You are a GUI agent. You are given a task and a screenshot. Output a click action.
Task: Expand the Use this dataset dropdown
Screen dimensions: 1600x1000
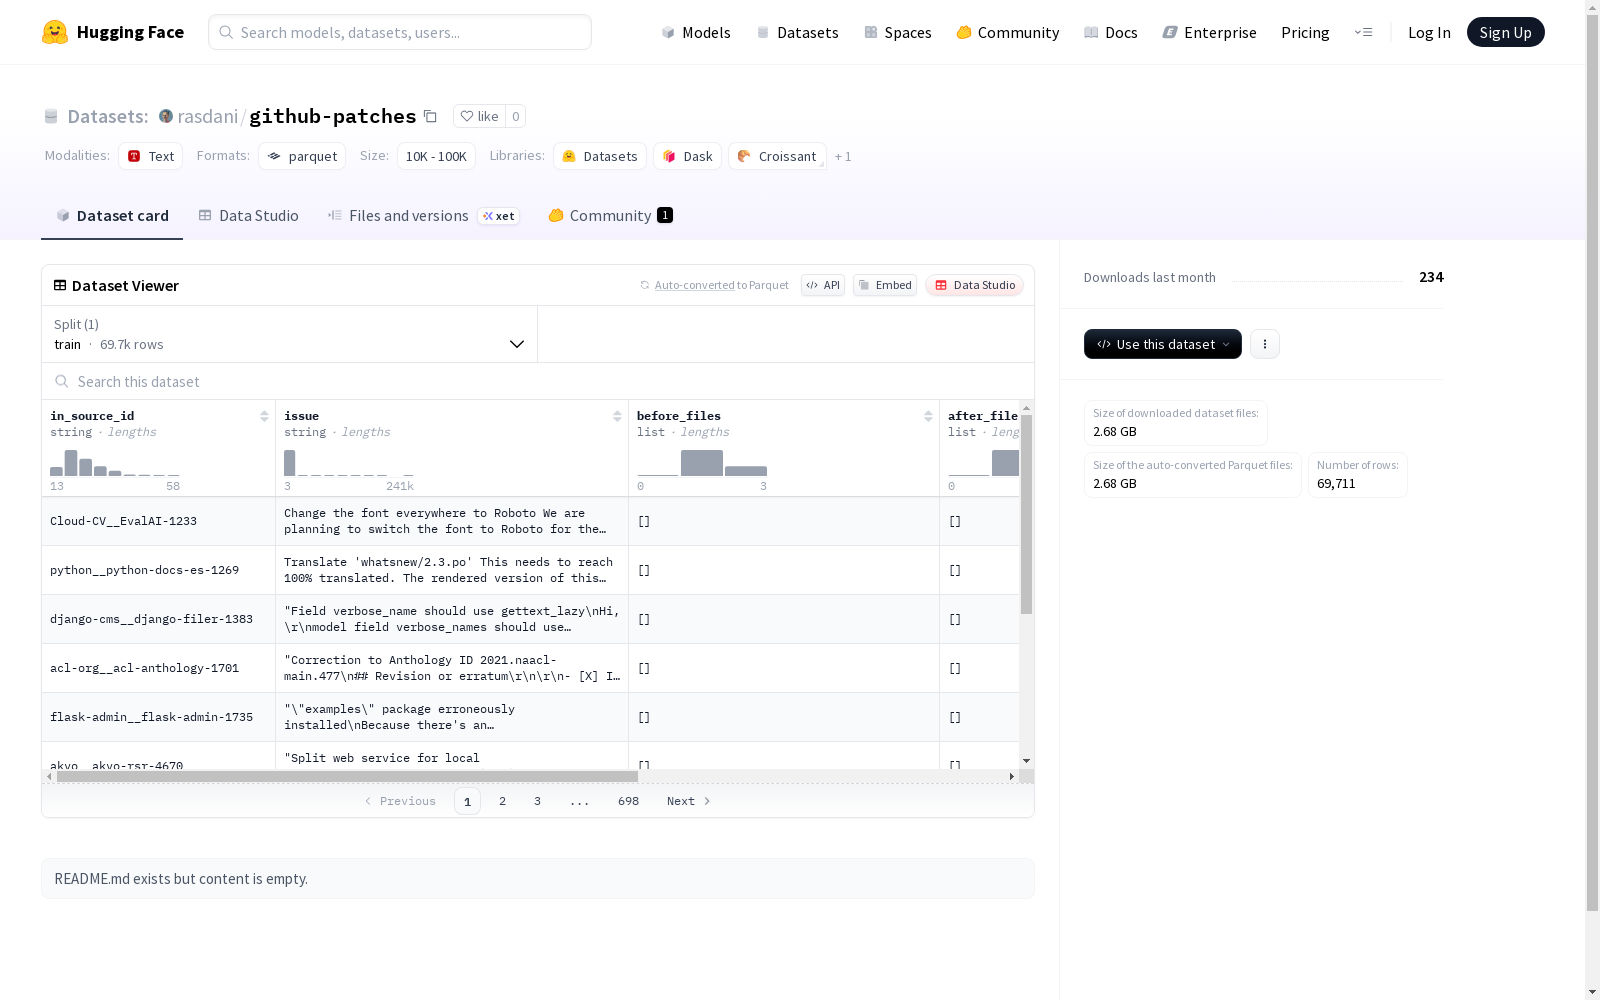click(x=1162, y=344)
